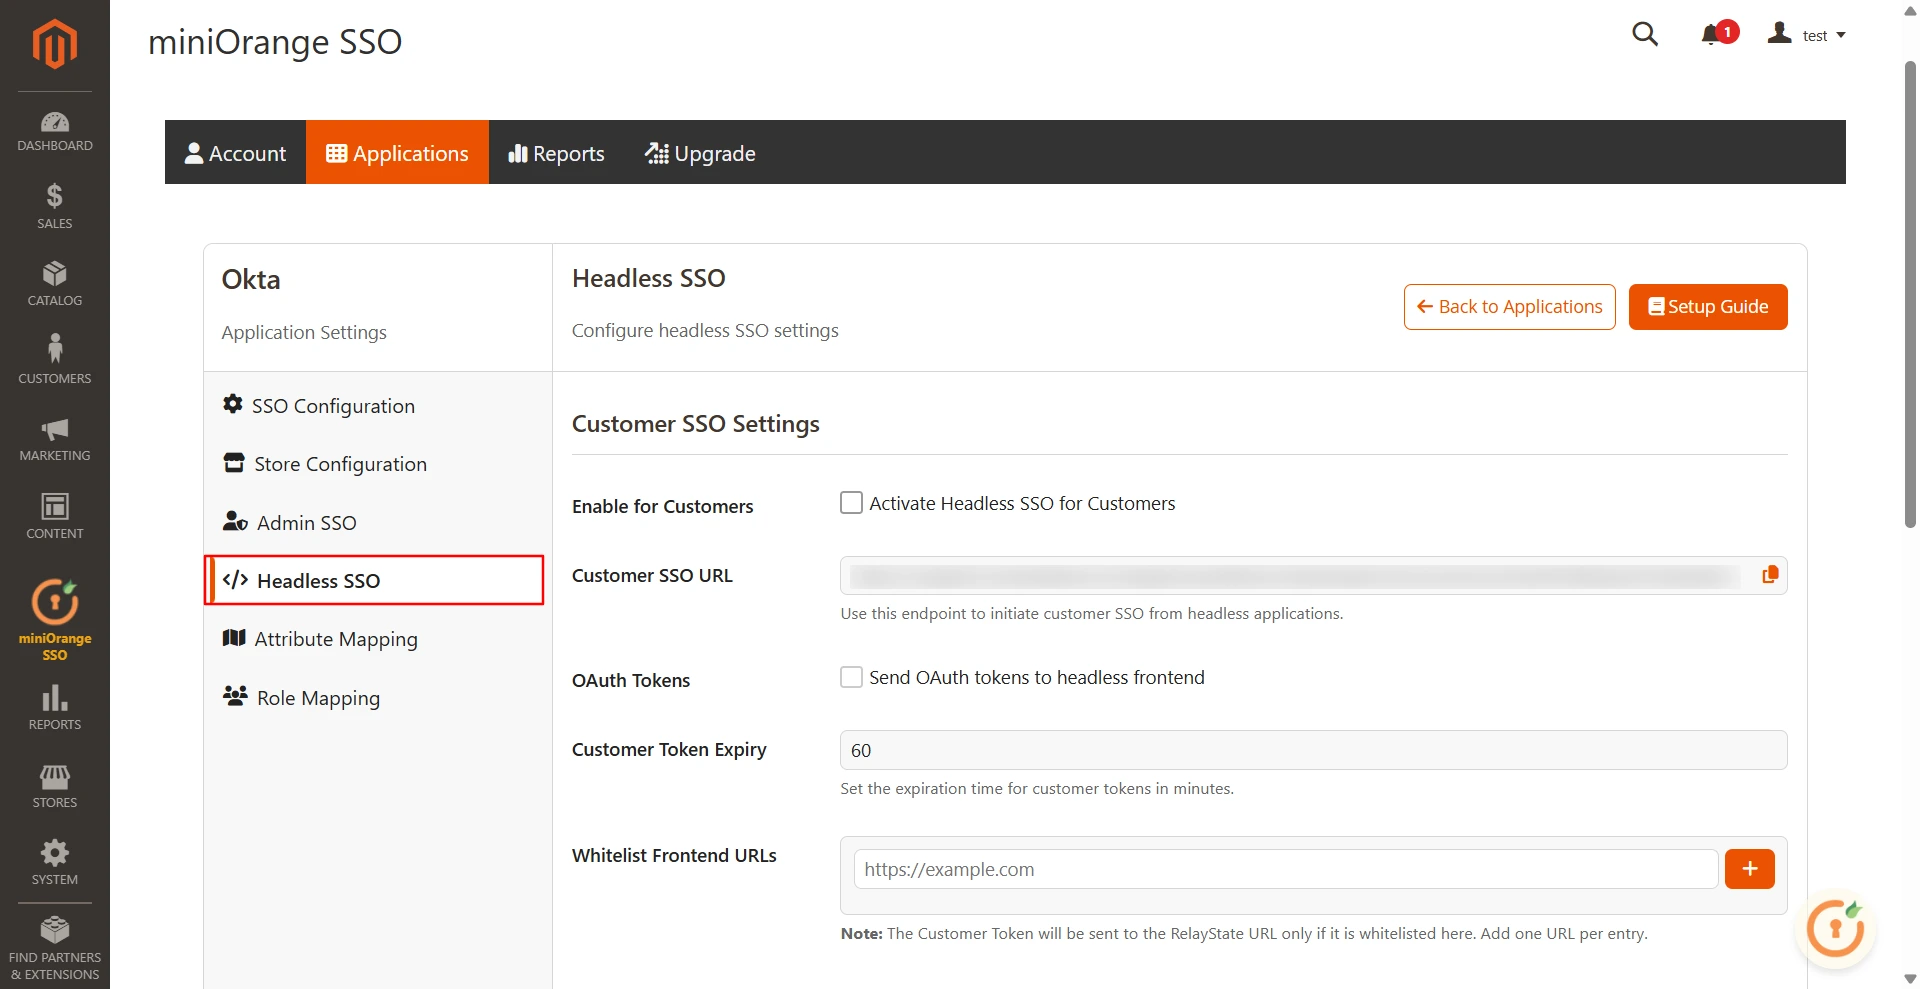Image resolution: width=1920 pixels, height=989 pixels.
Task: Open the Catalog section in sidebar
Action: click(x=54, y=283)
